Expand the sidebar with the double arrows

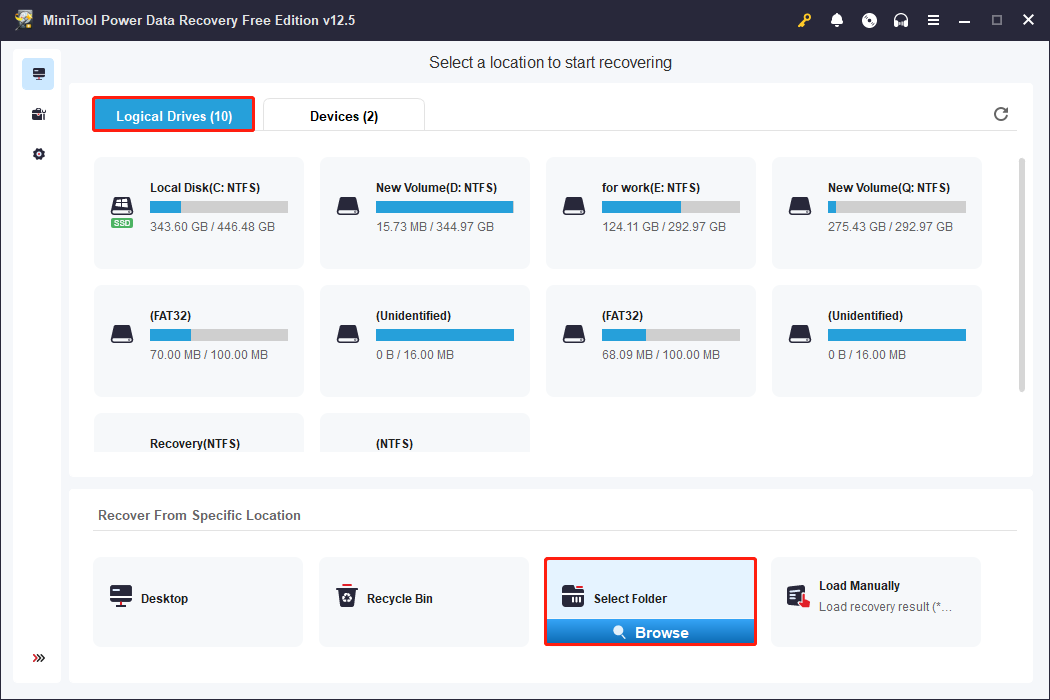pos(38,658)
